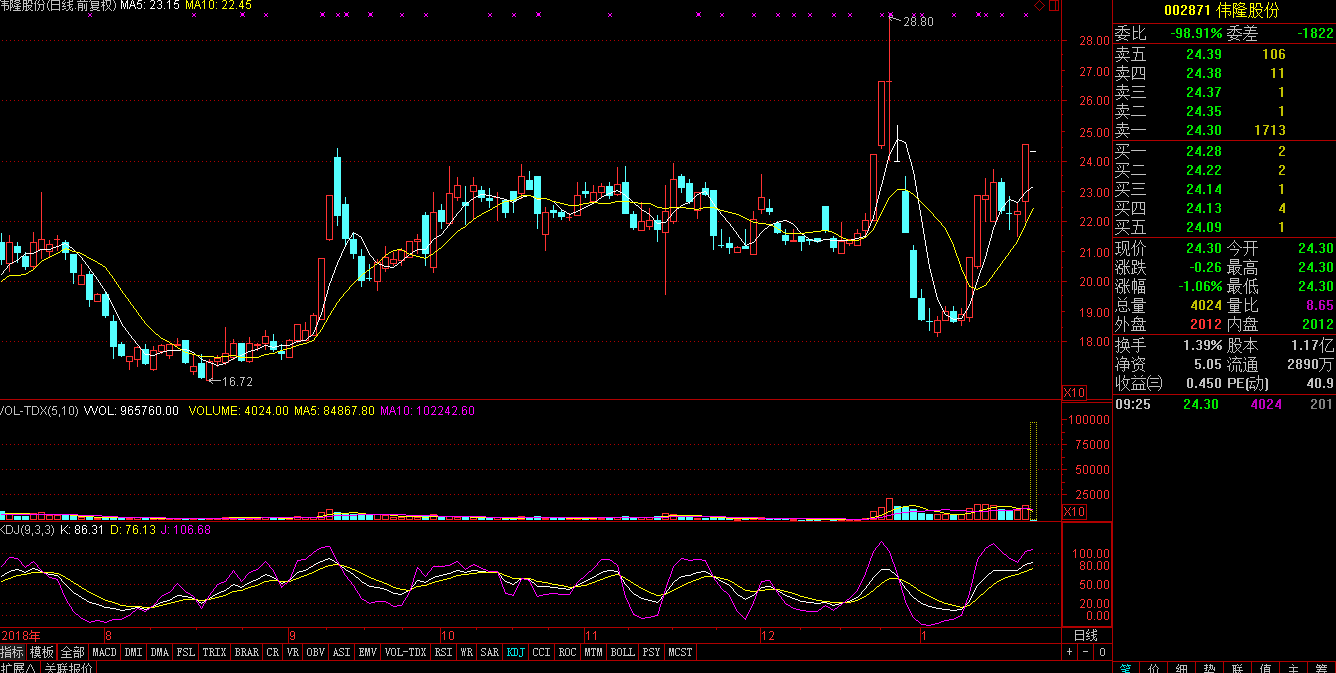Click the 委差 value -1822
Viewport: 1336px width, 673px height.
coord(1314,34)
